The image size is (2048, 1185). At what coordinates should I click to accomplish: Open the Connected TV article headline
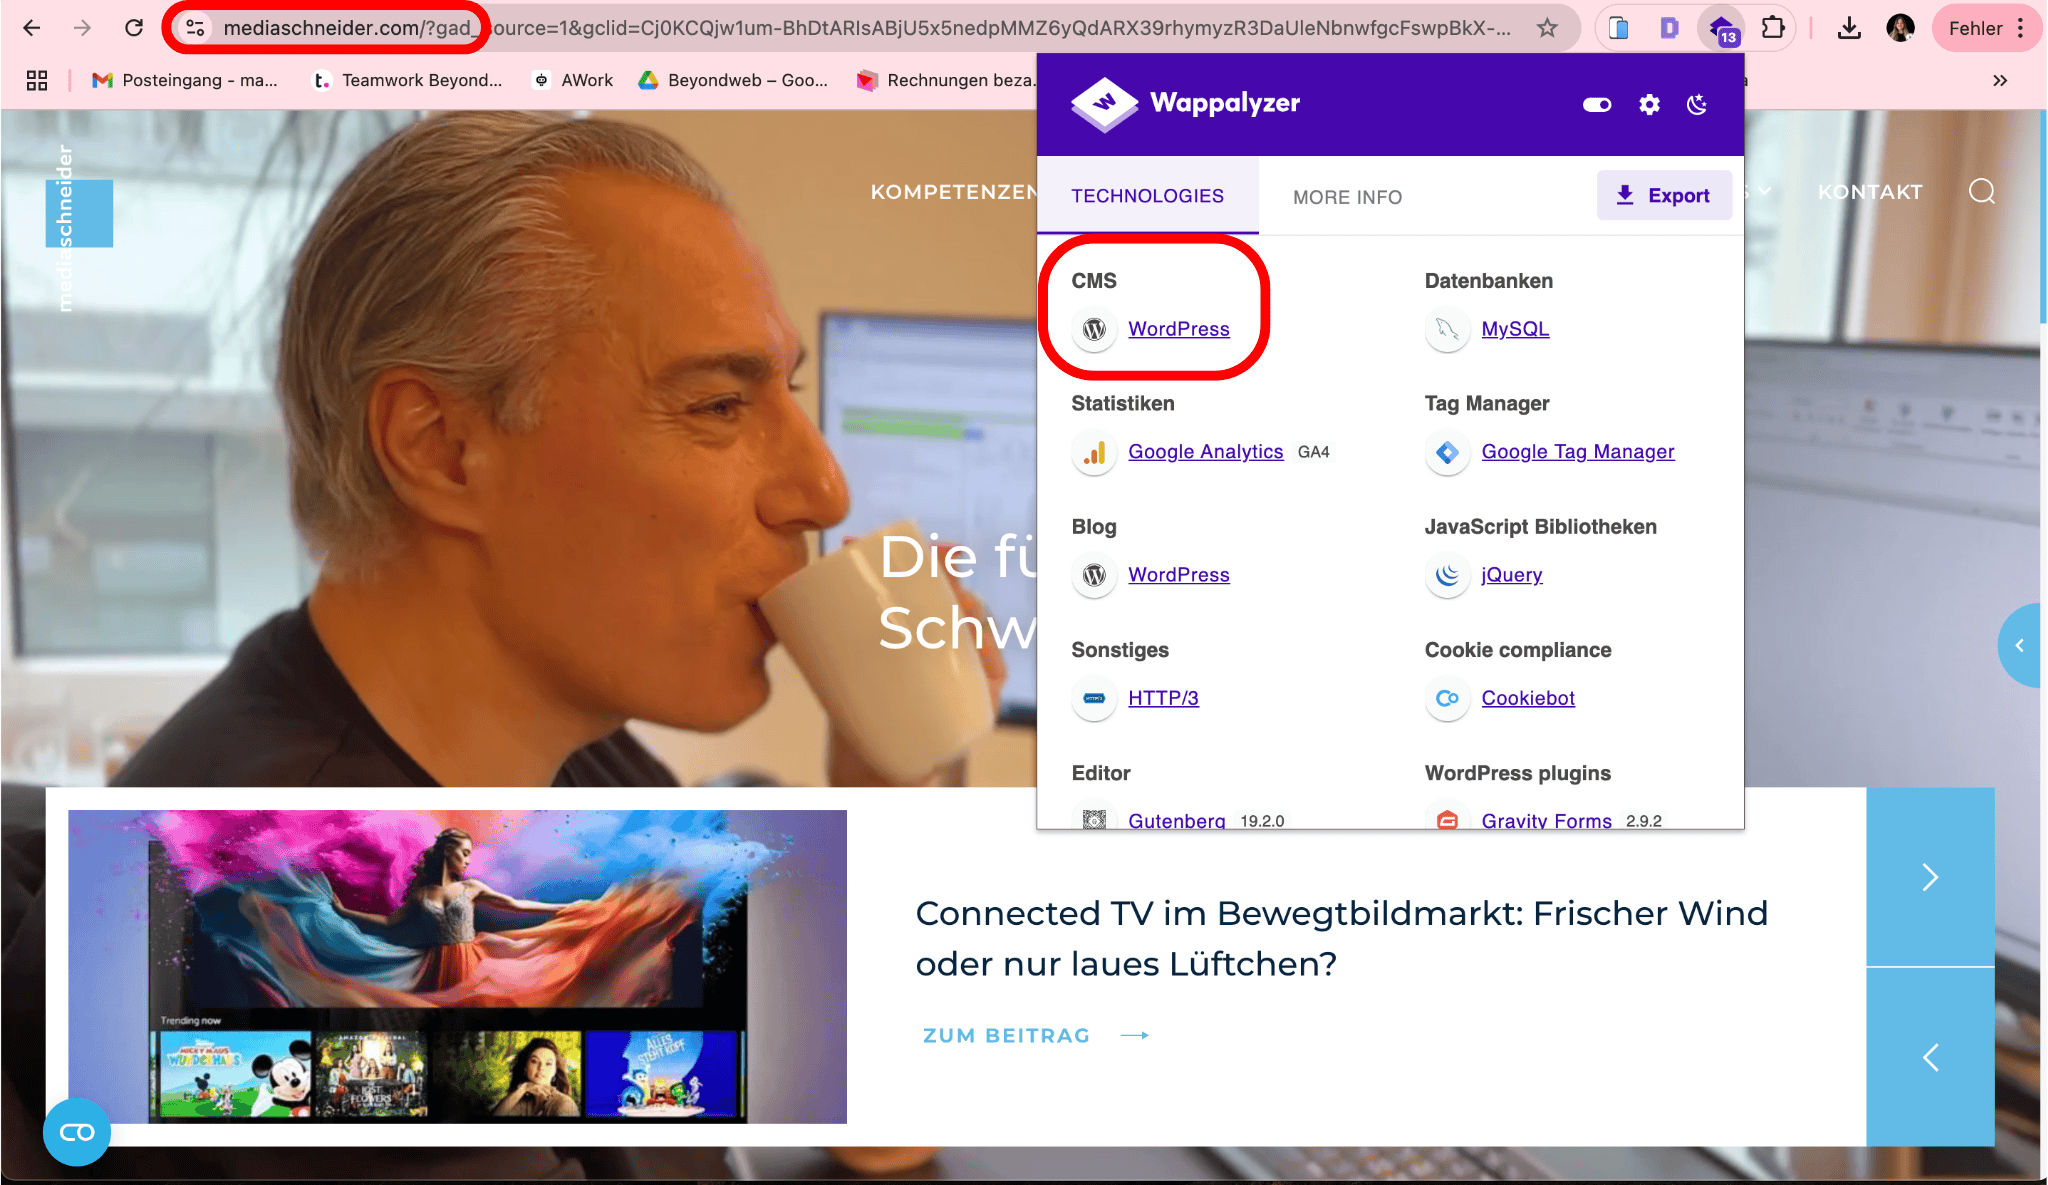point(1341,938)
